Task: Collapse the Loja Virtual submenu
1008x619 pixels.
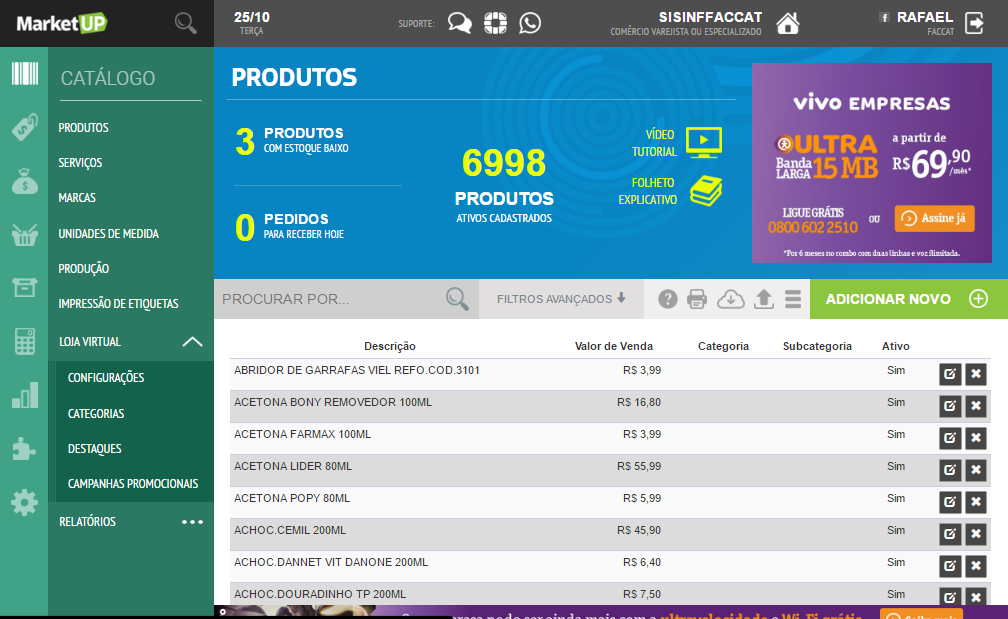Action: [192, 341]
